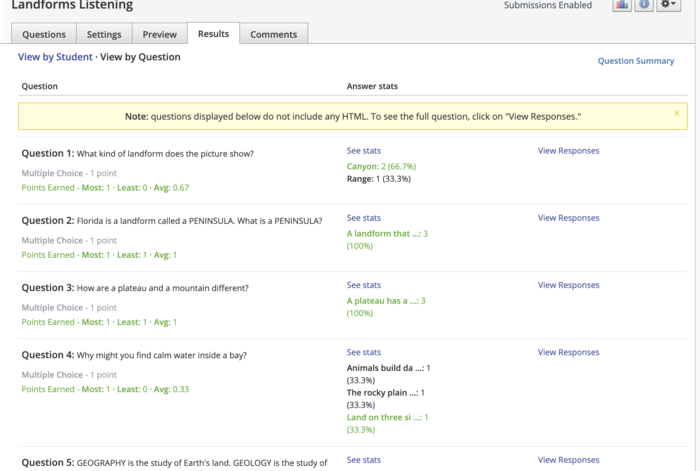Viewport: 700px width, 471px height.
Task: Select the Comments tab
Action: coord(273,35)
